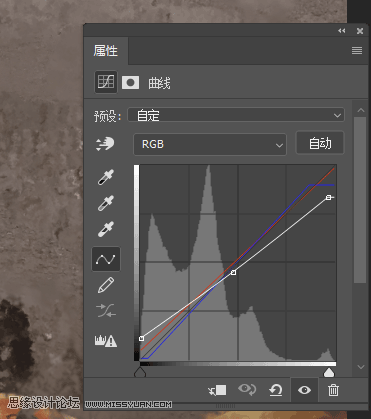The width and height of the screenshot is (371, 419).
Task: Open the properties panel flyout menu
Action: point(357,50)
